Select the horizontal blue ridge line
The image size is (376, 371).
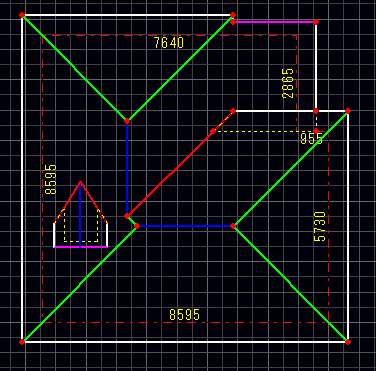point(185,226)
